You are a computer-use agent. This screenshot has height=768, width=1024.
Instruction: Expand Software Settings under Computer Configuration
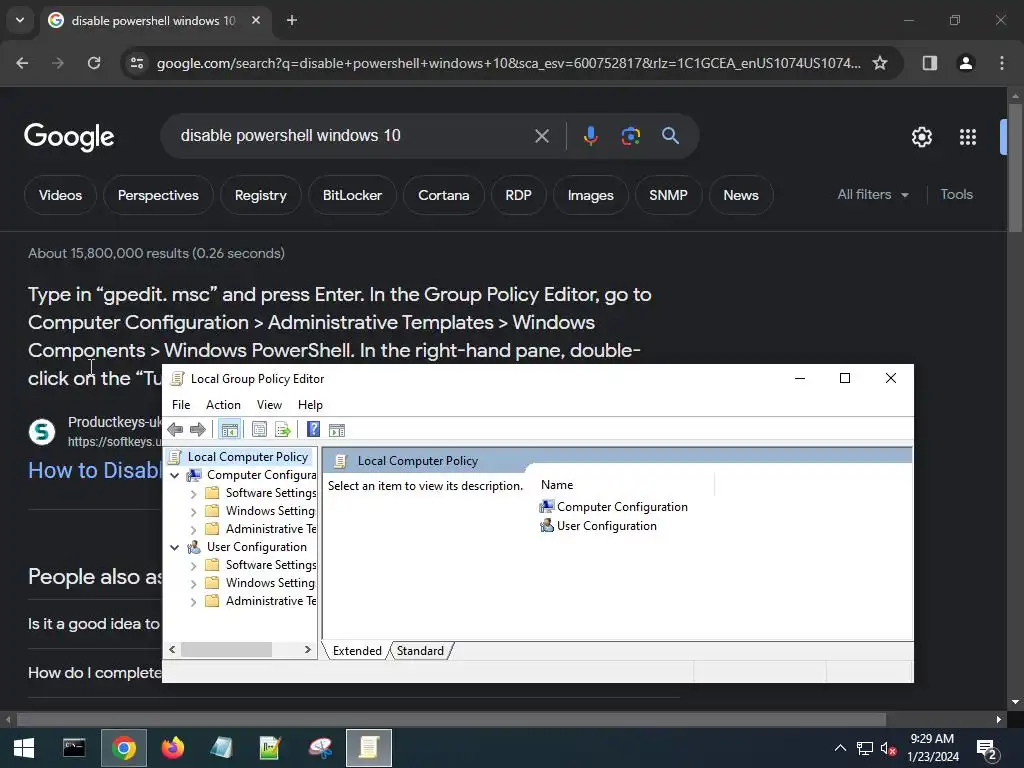coord(193,494)
